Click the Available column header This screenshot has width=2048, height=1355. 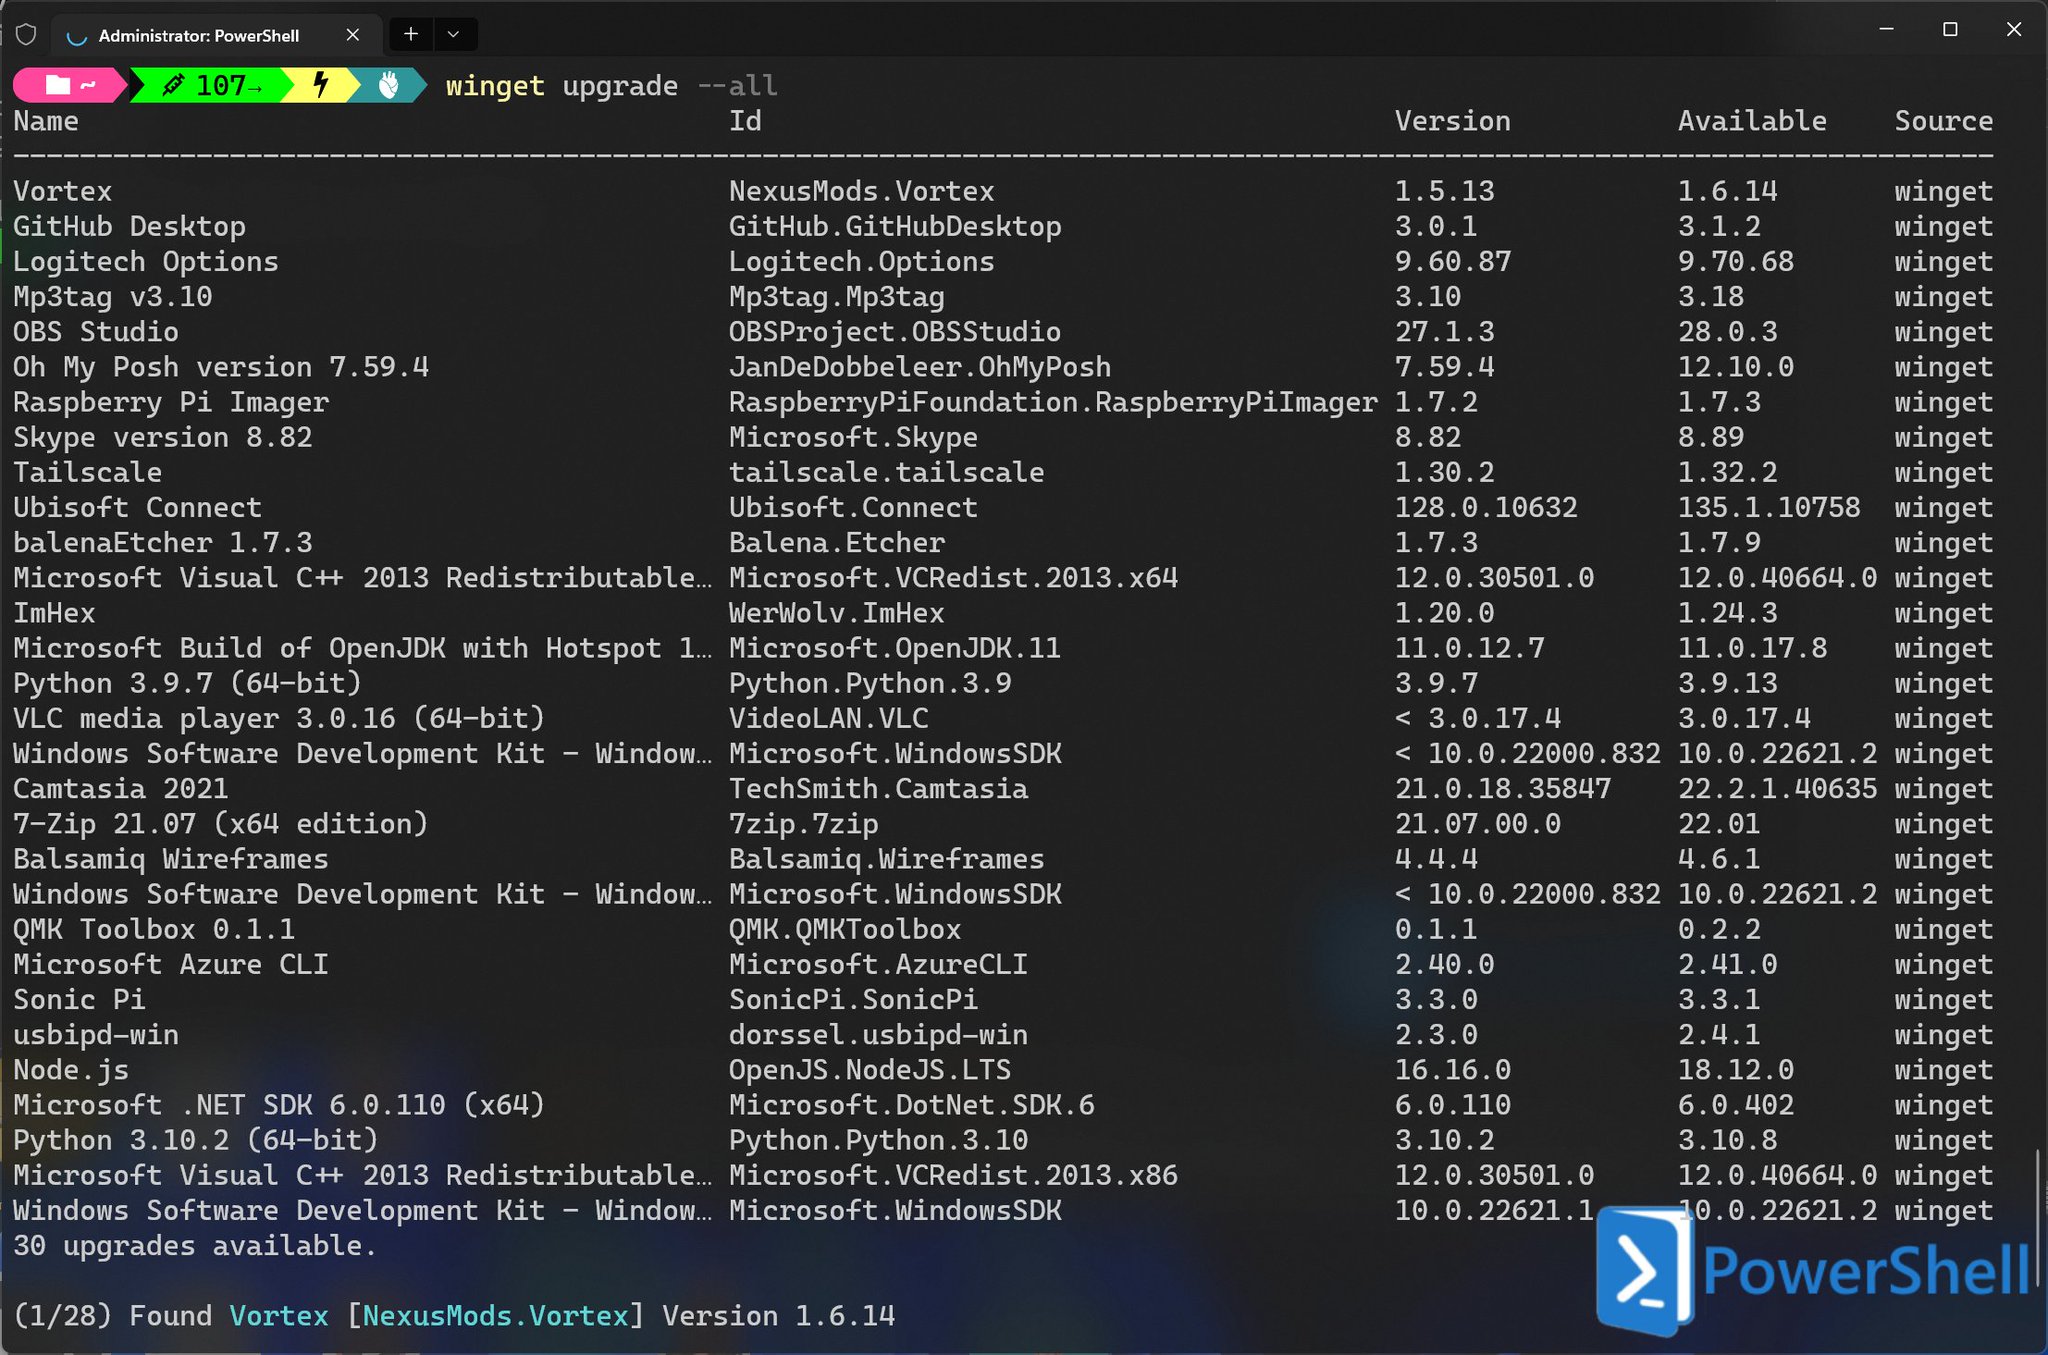click(x=1752, y=121)
